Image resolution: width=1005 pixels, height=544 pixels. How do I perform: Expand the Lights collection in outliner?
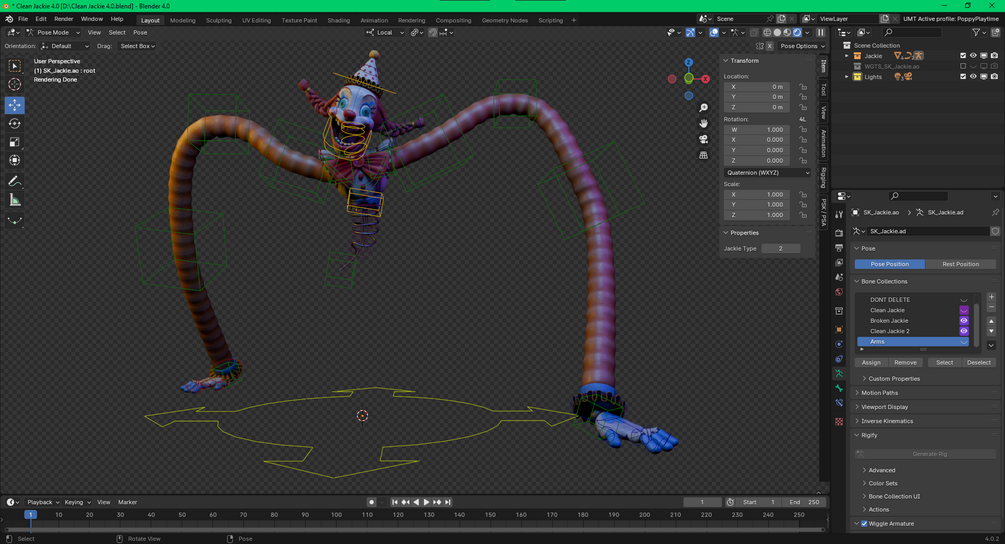pos(847,77)
